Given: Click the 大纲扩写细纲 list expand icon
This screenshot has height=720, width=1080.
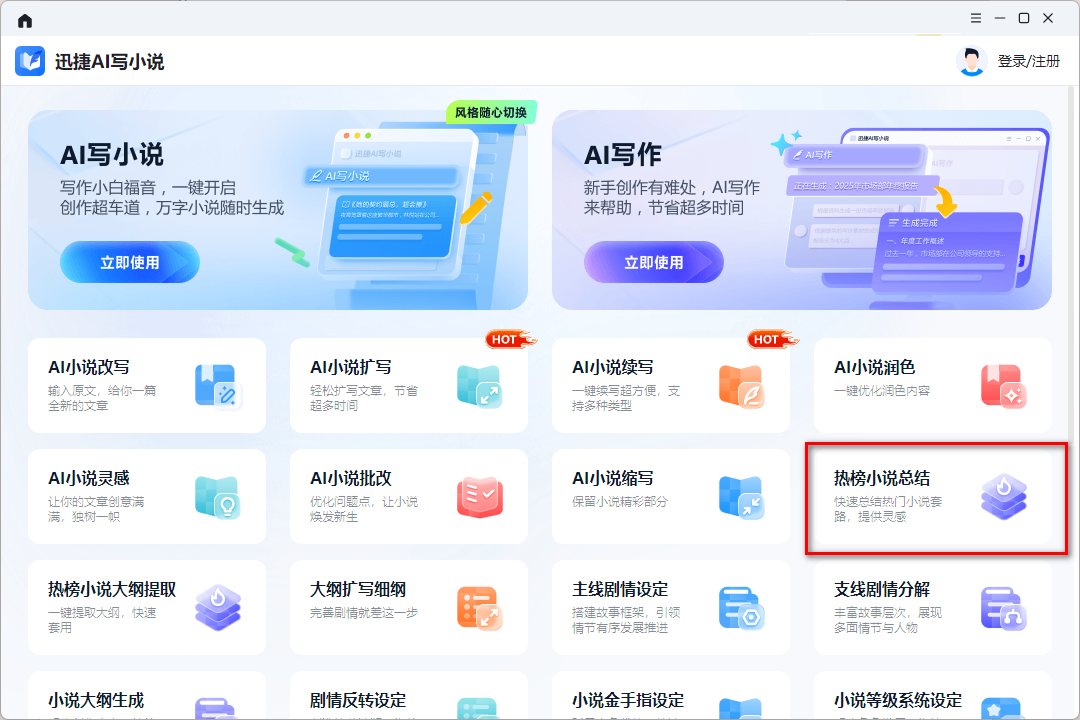Looking at the screenshot, I should coord(479,608).
